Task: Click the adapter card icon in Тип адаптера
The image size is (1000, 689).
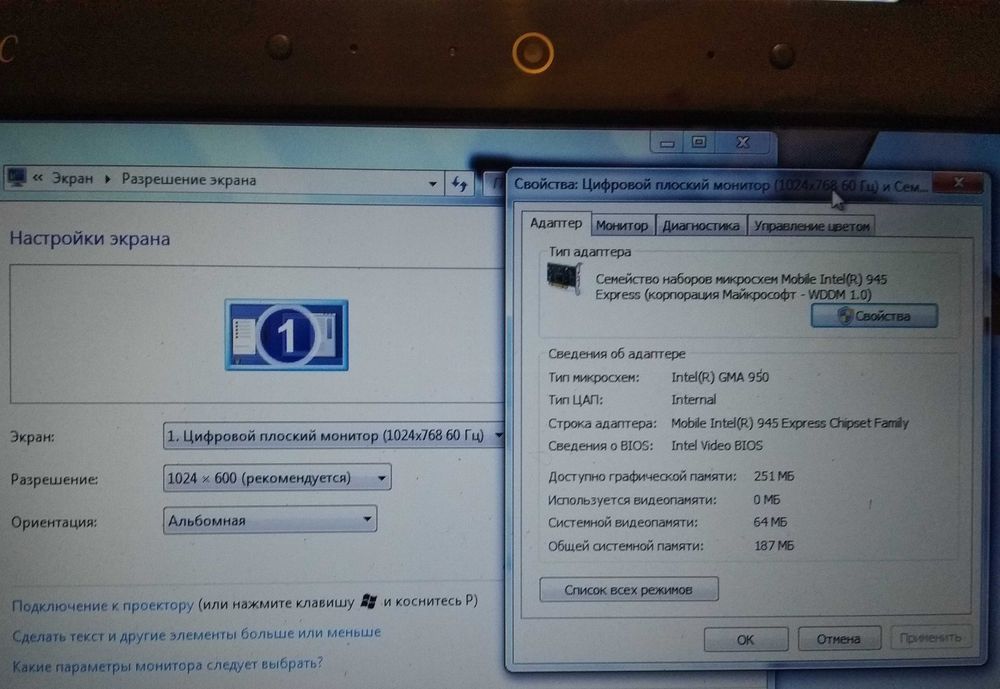Action: [x=564, y=279]
